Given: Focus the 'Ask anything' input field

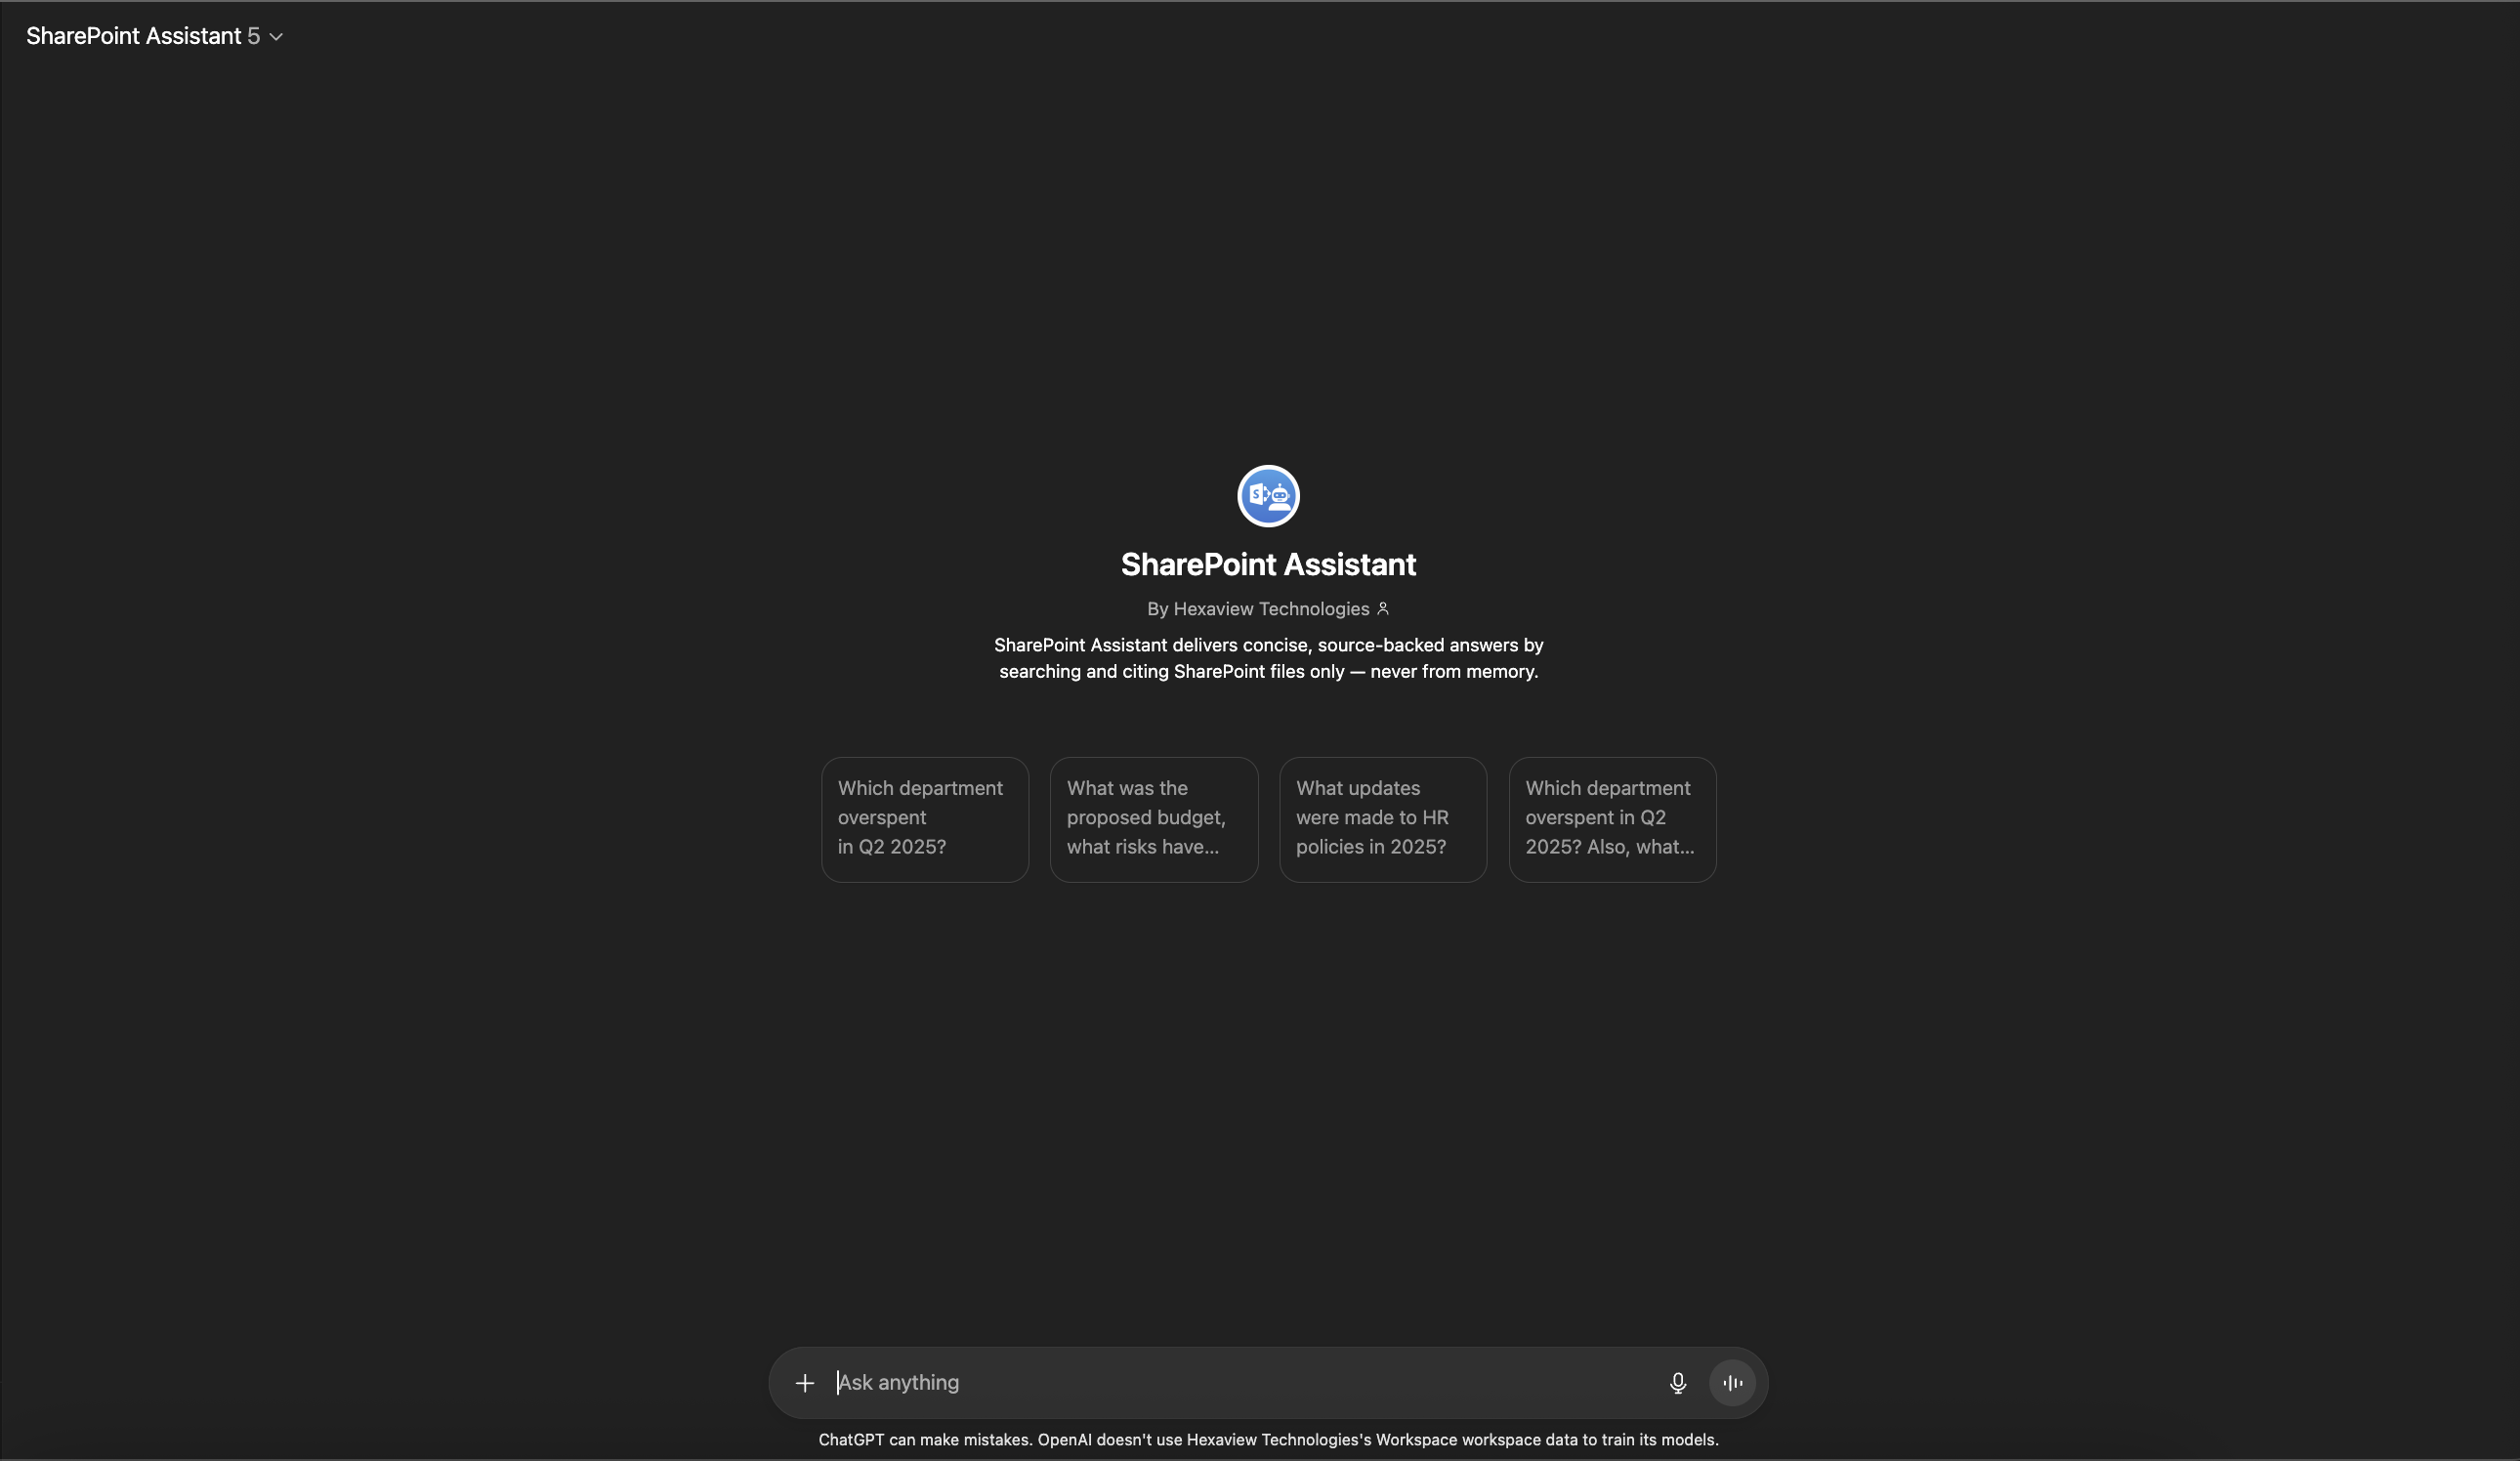Looking at the screenshot, I should coord(1240,1383).
